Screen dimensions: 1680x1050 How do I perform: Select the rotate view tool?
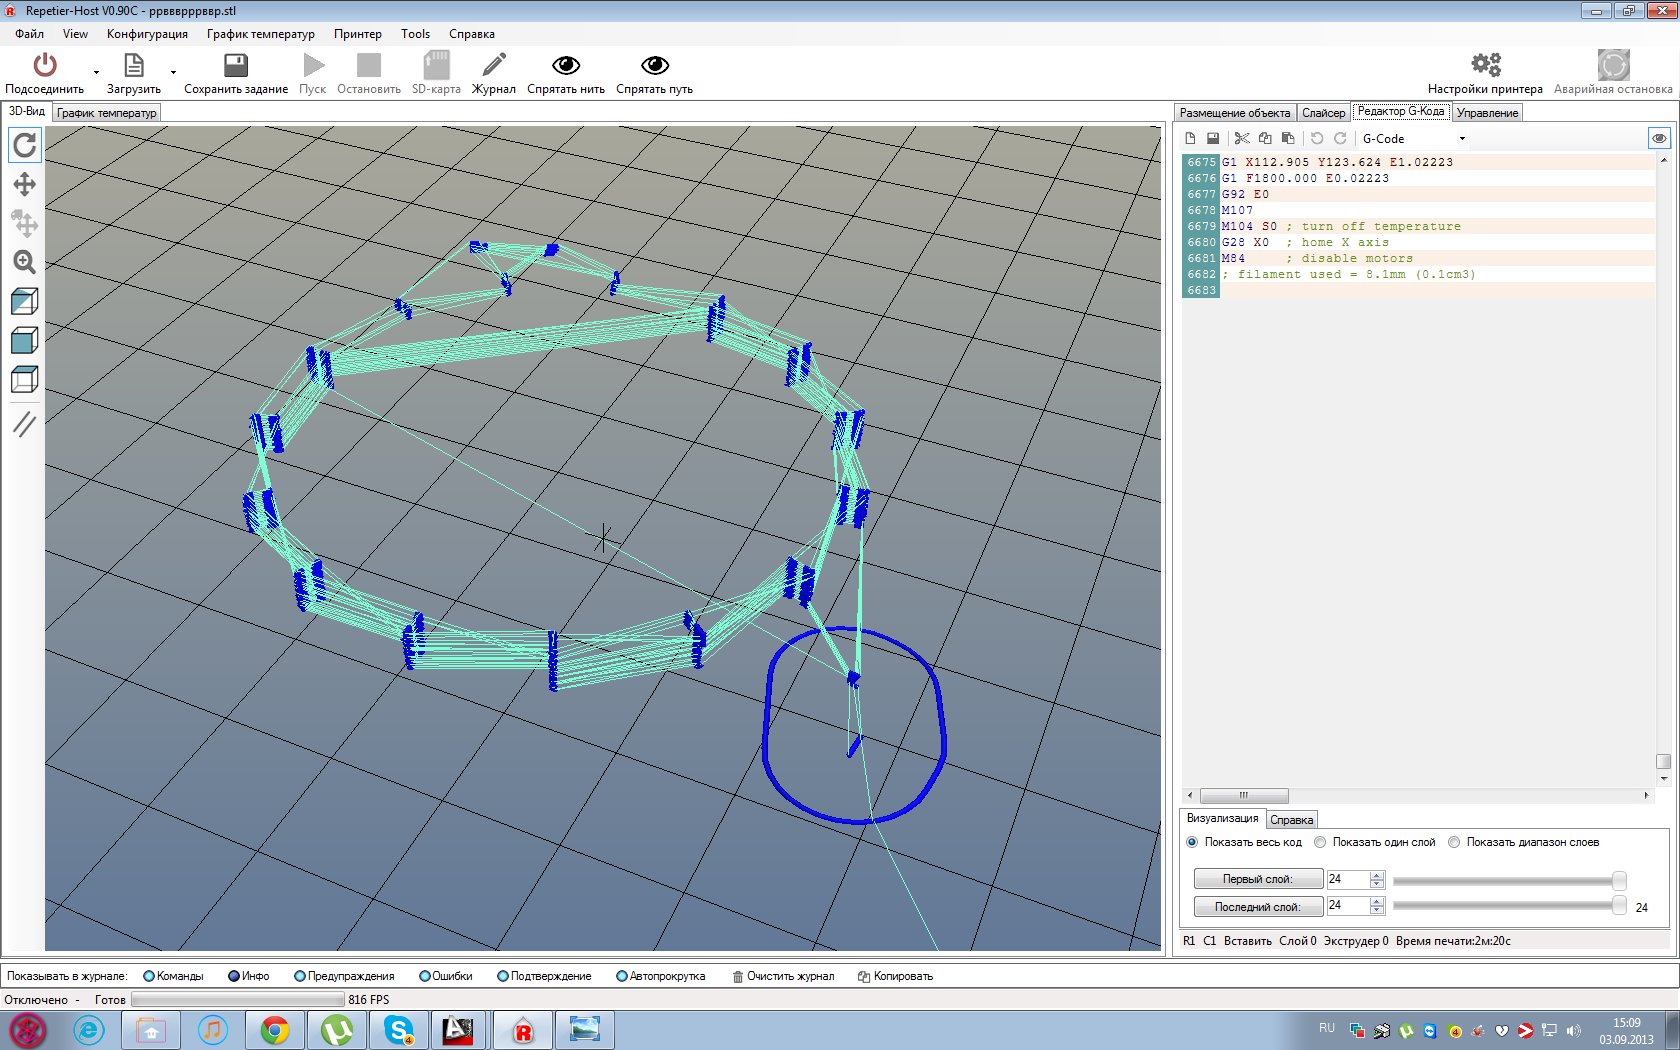pos(24,146)
